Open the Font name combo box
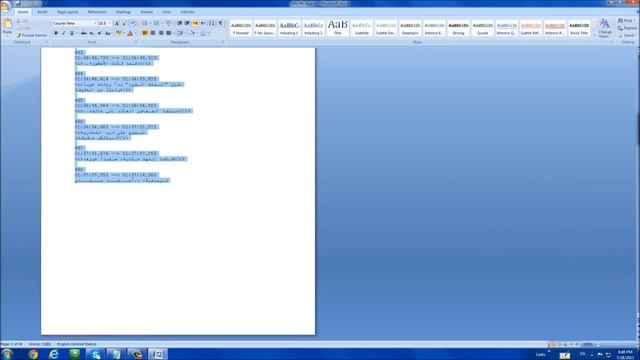The image size is (640, 360). (x=74, y=23)
